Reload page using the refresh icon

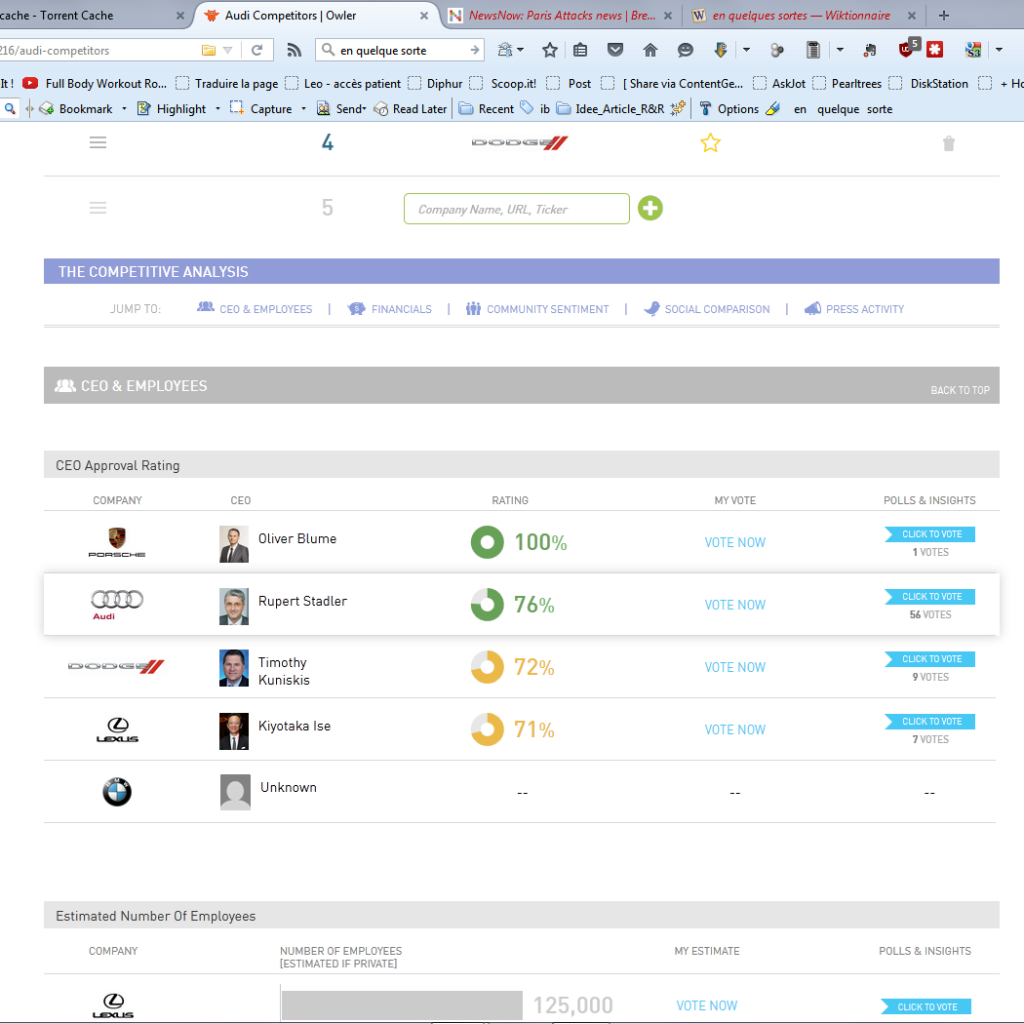tap(257, 50)
